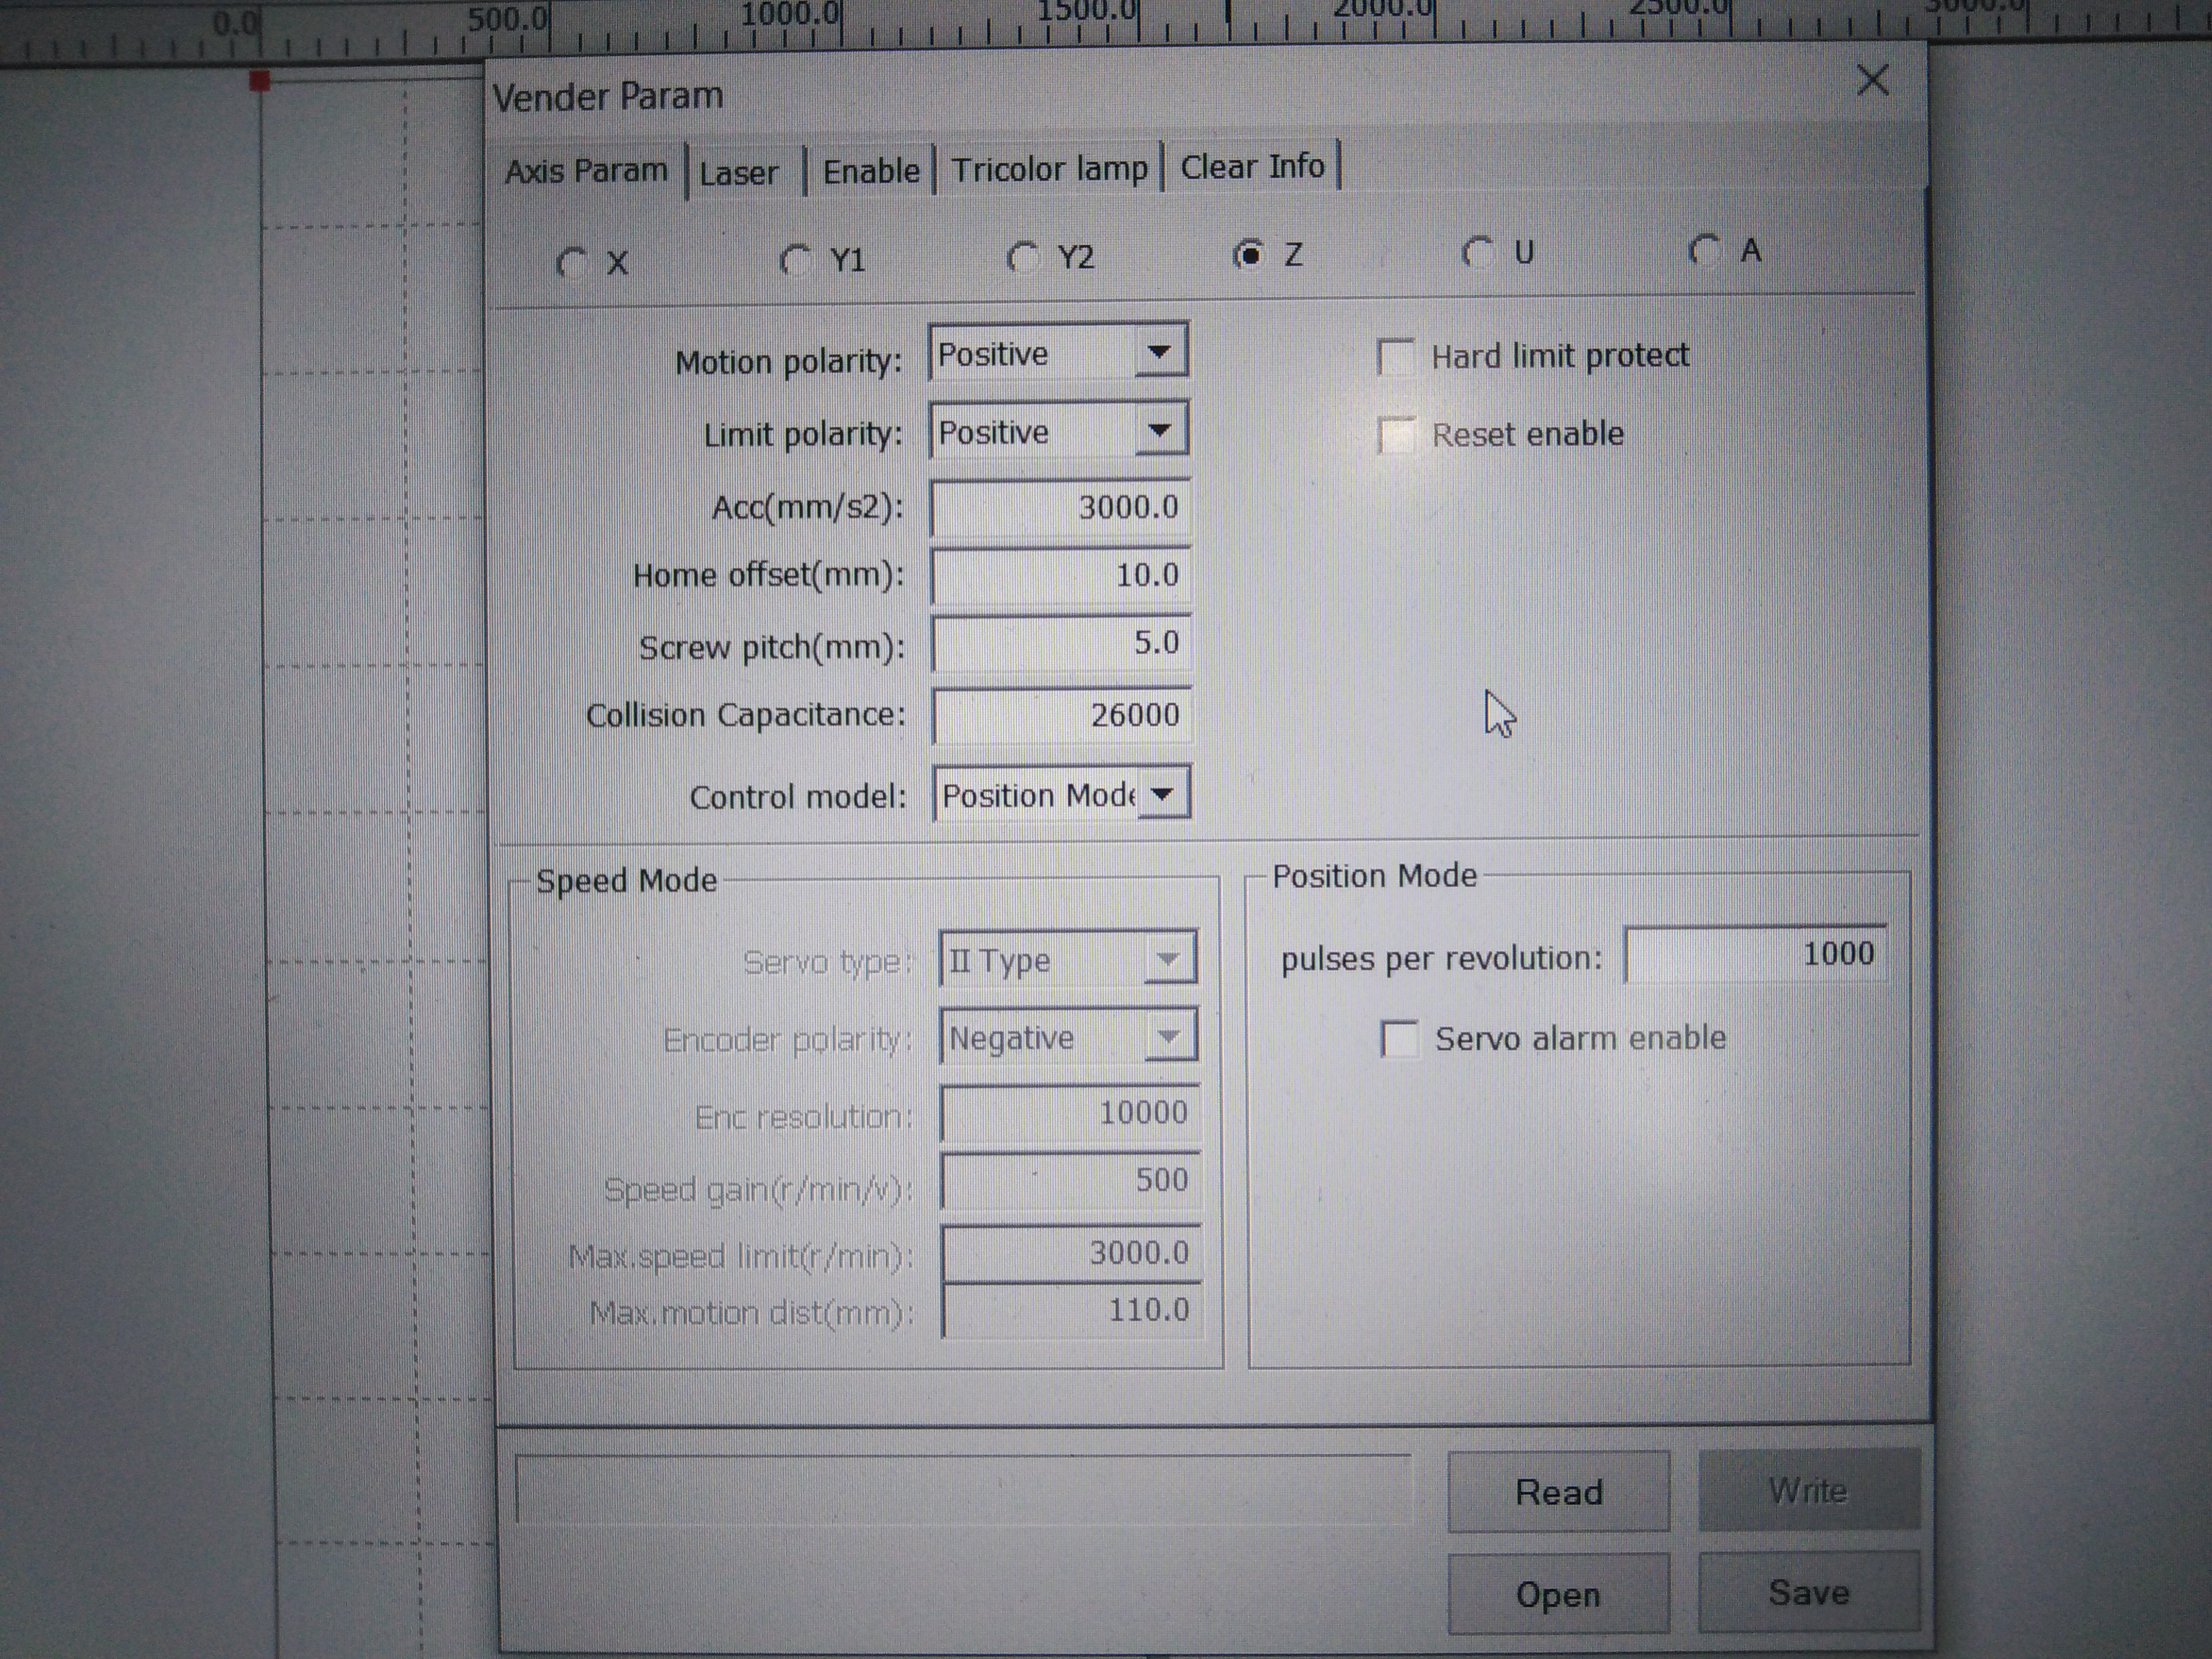The height and width of the screenshot is (1659, 2212).
Task: Open the Tricolor lamp tab
Action: click(x=1049, y=169)
